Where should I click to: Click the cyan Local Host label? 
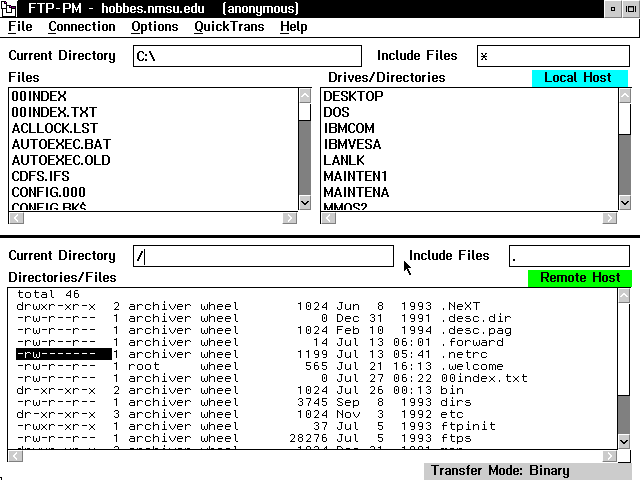[580, 78]
